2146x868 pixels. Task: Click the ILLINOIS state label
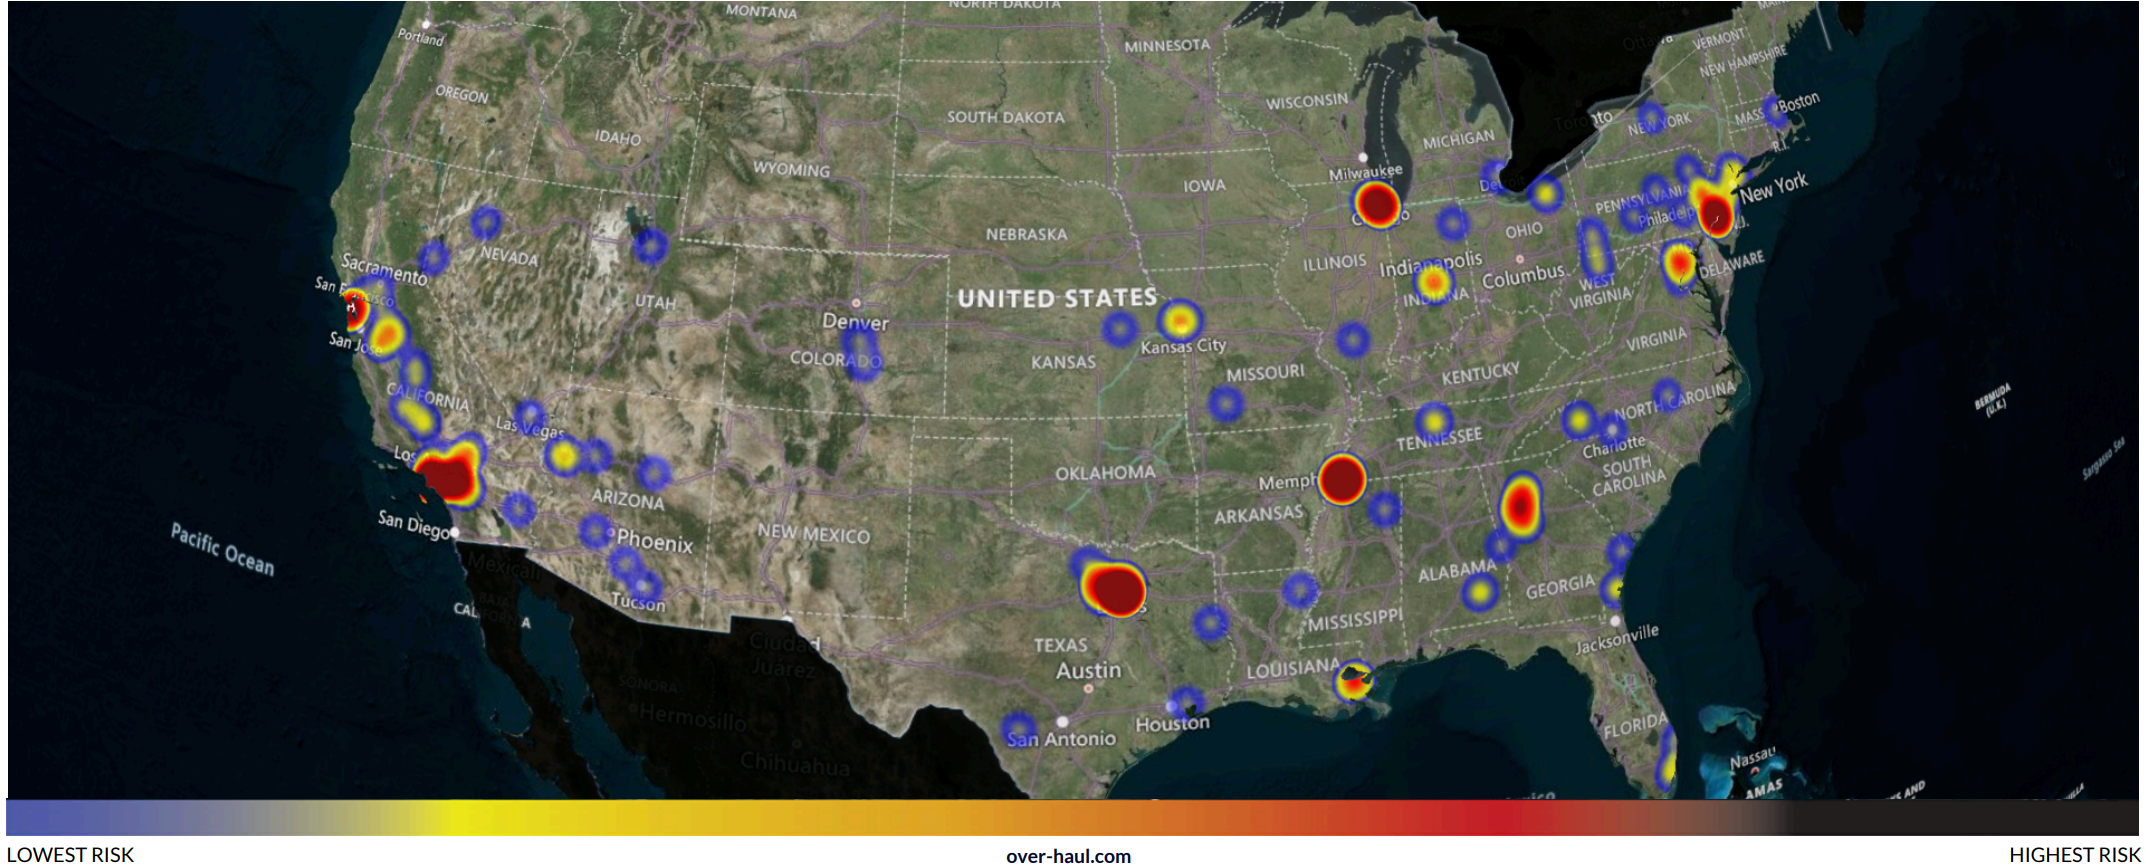(x=1334, y=263)
